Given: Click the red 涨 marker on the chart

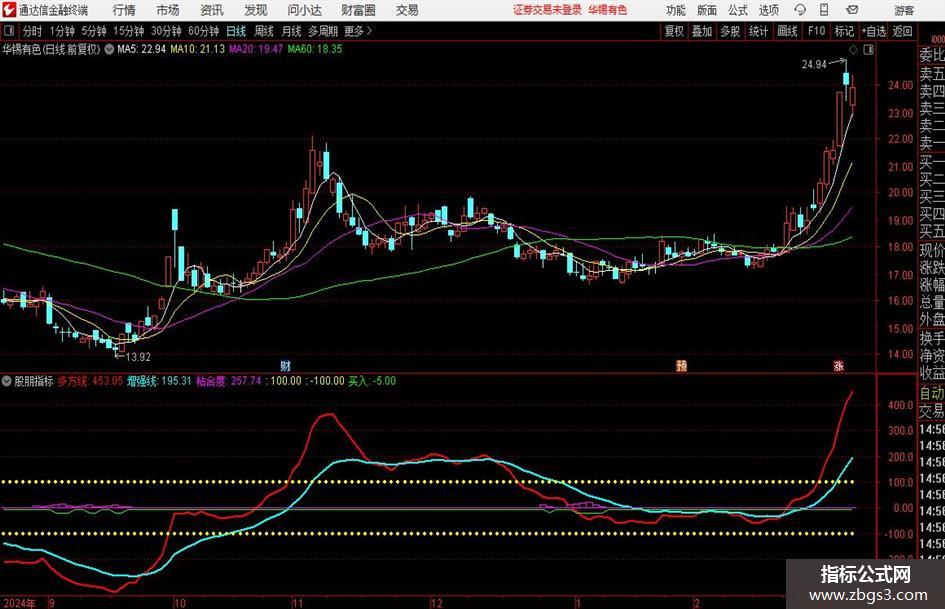Looking at the screenshot, I should [x=838, y=365].
